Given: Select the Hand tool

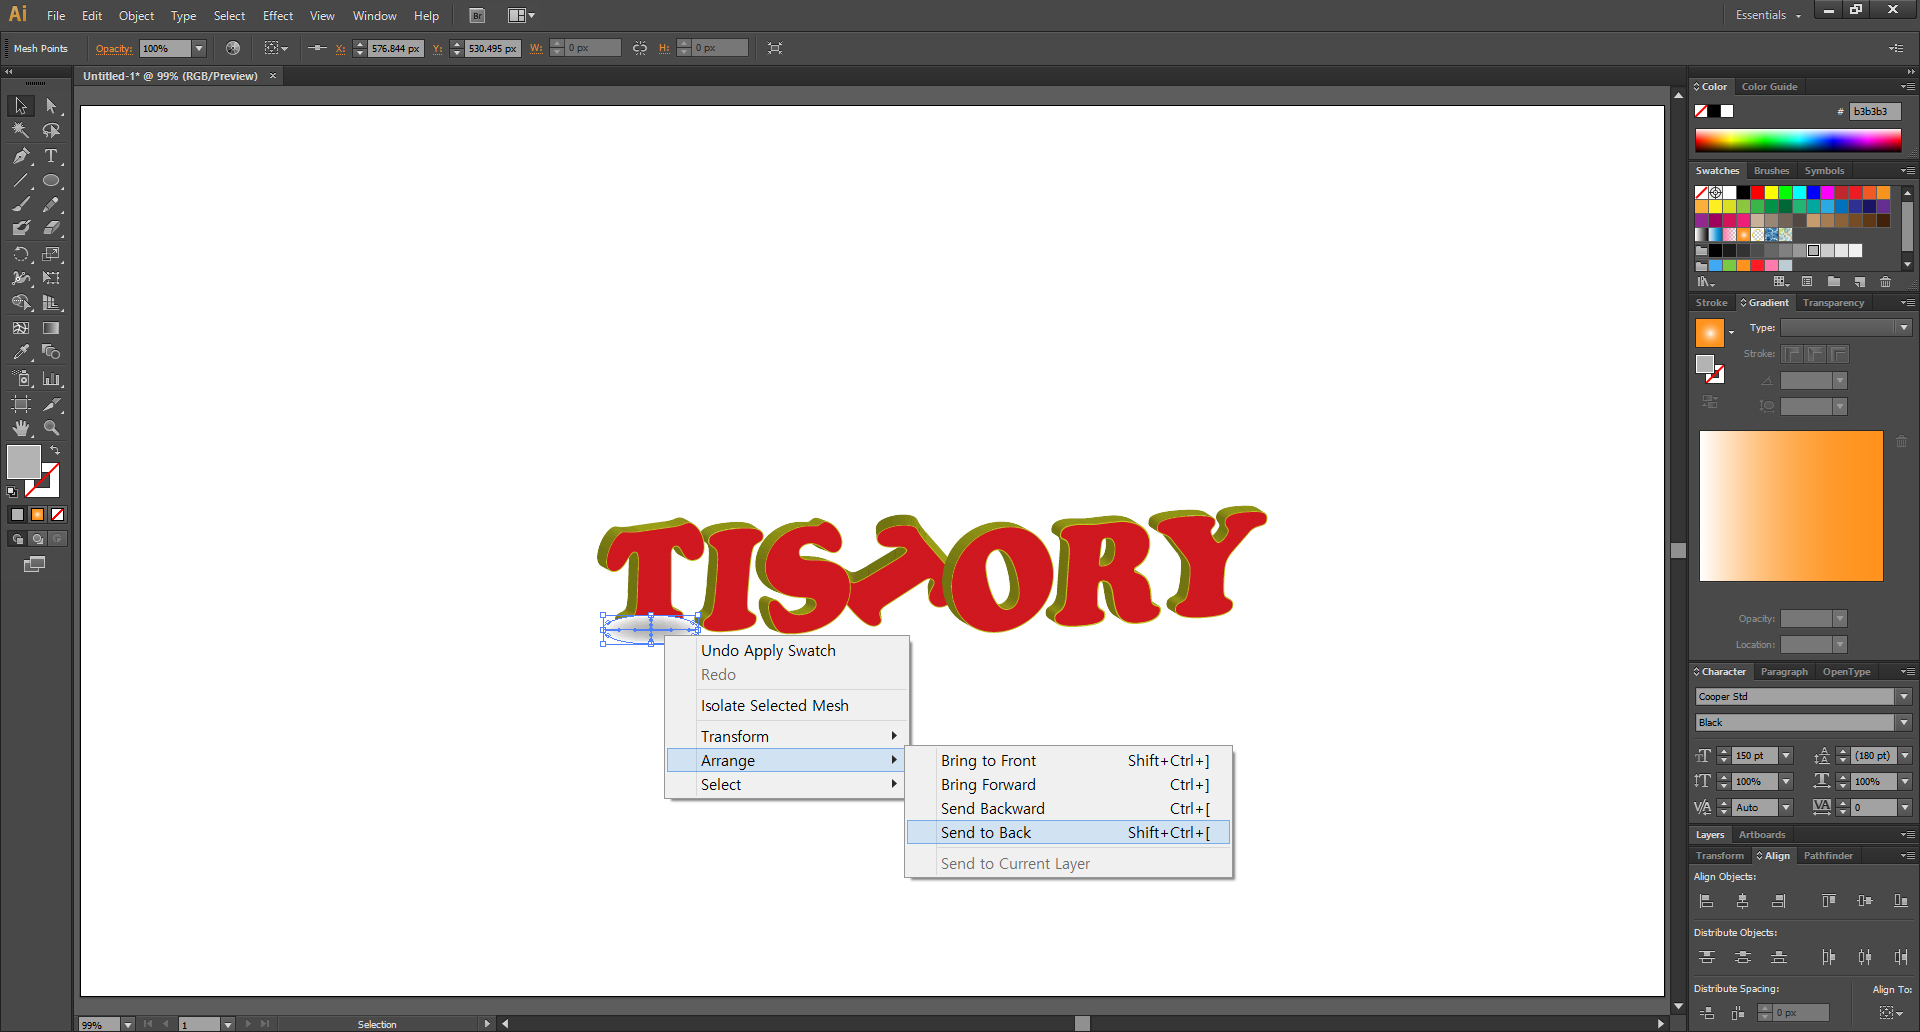Looking at the screenshot, I should 20,428.
